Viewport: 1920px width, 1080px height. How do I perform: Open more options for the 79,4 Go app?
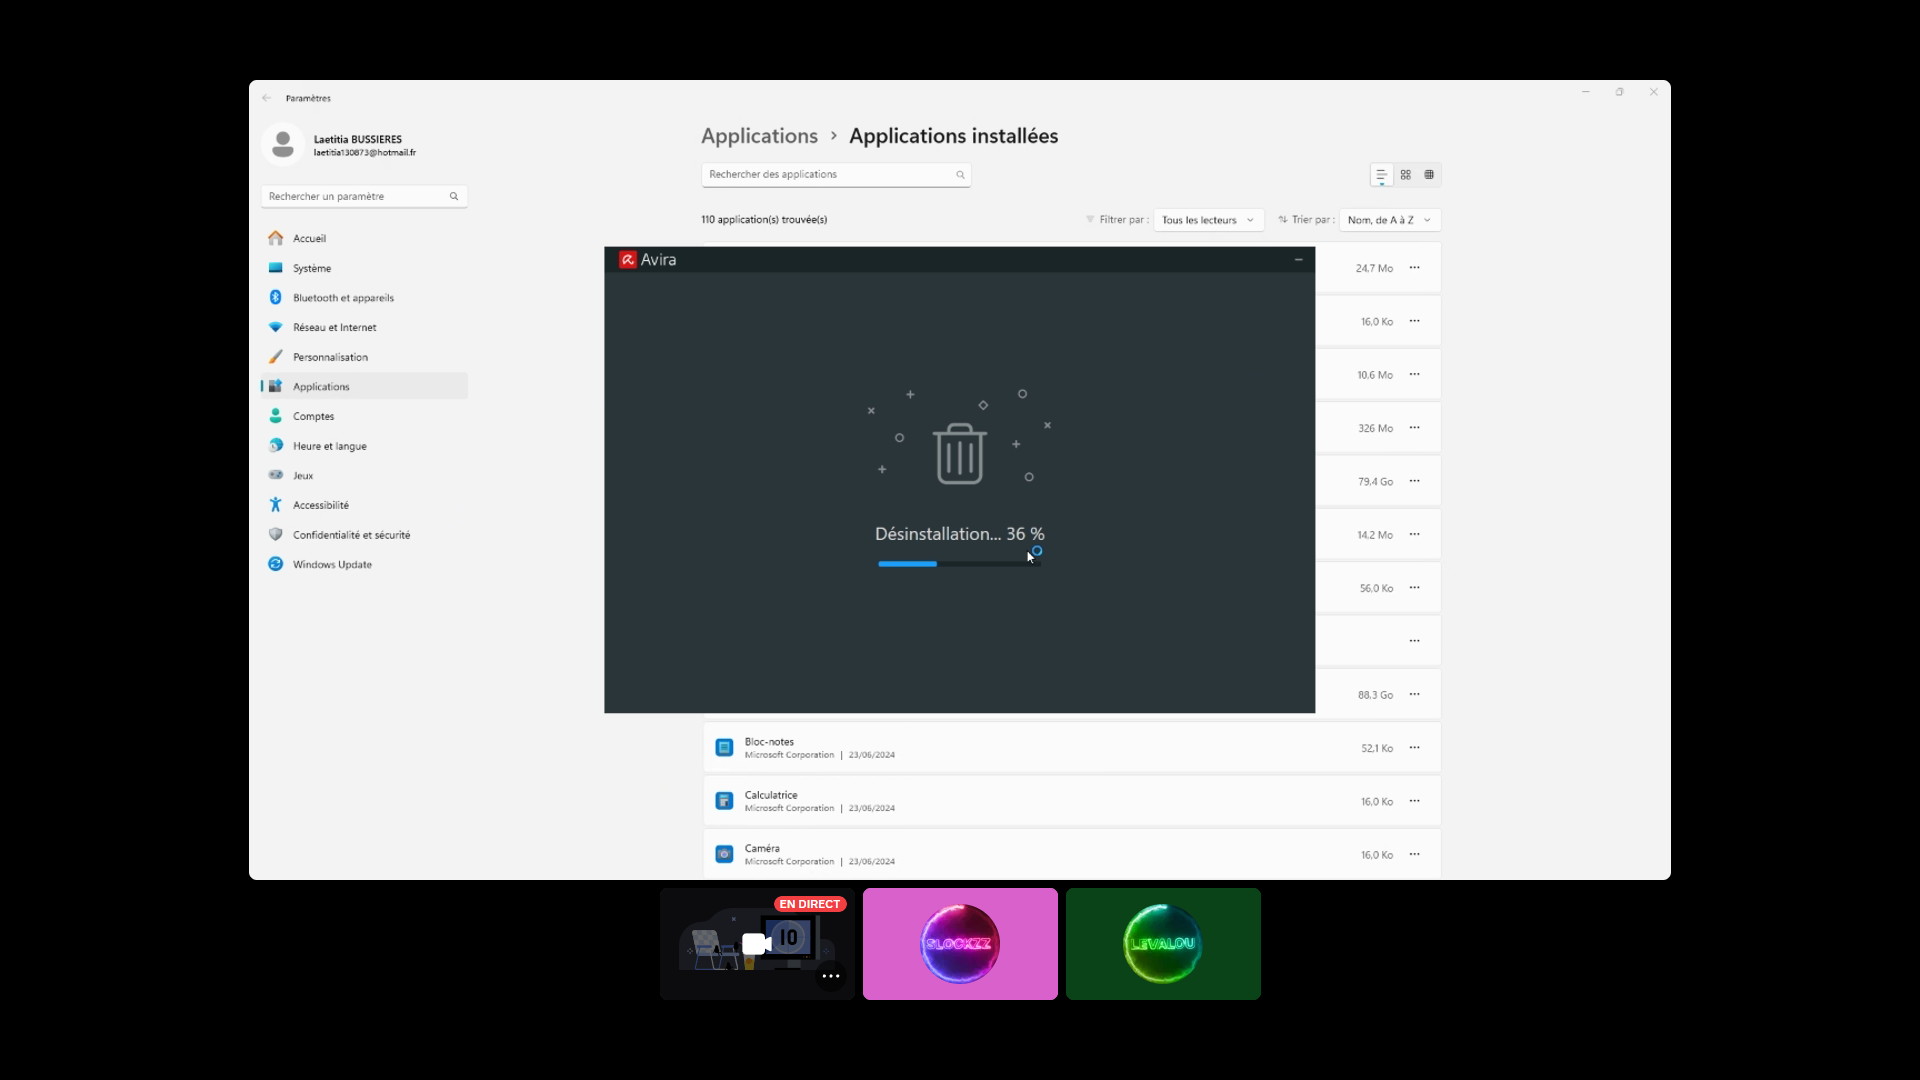[x=1415, y=481]
